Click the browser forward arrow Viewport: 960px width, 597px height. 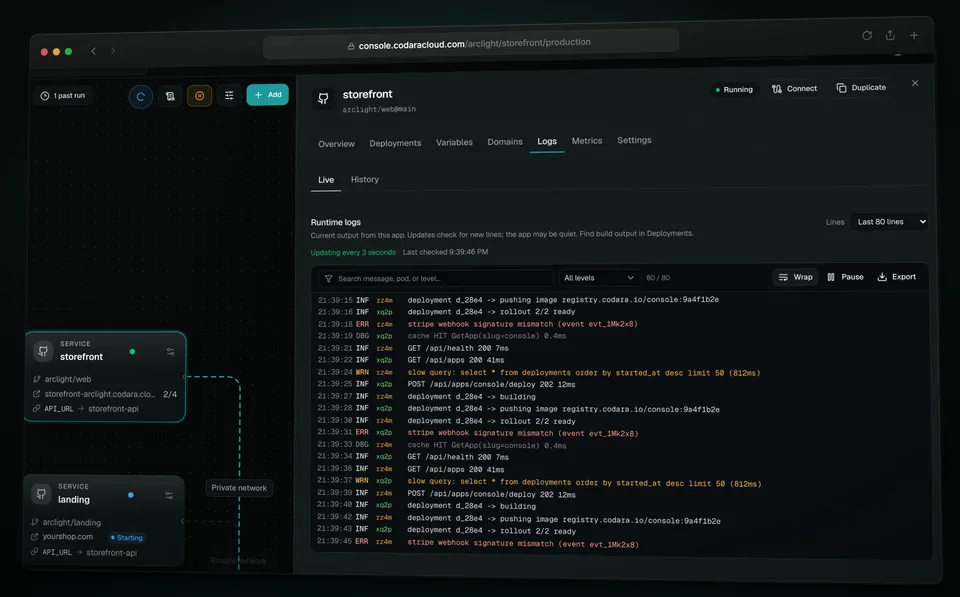point(113,51)
